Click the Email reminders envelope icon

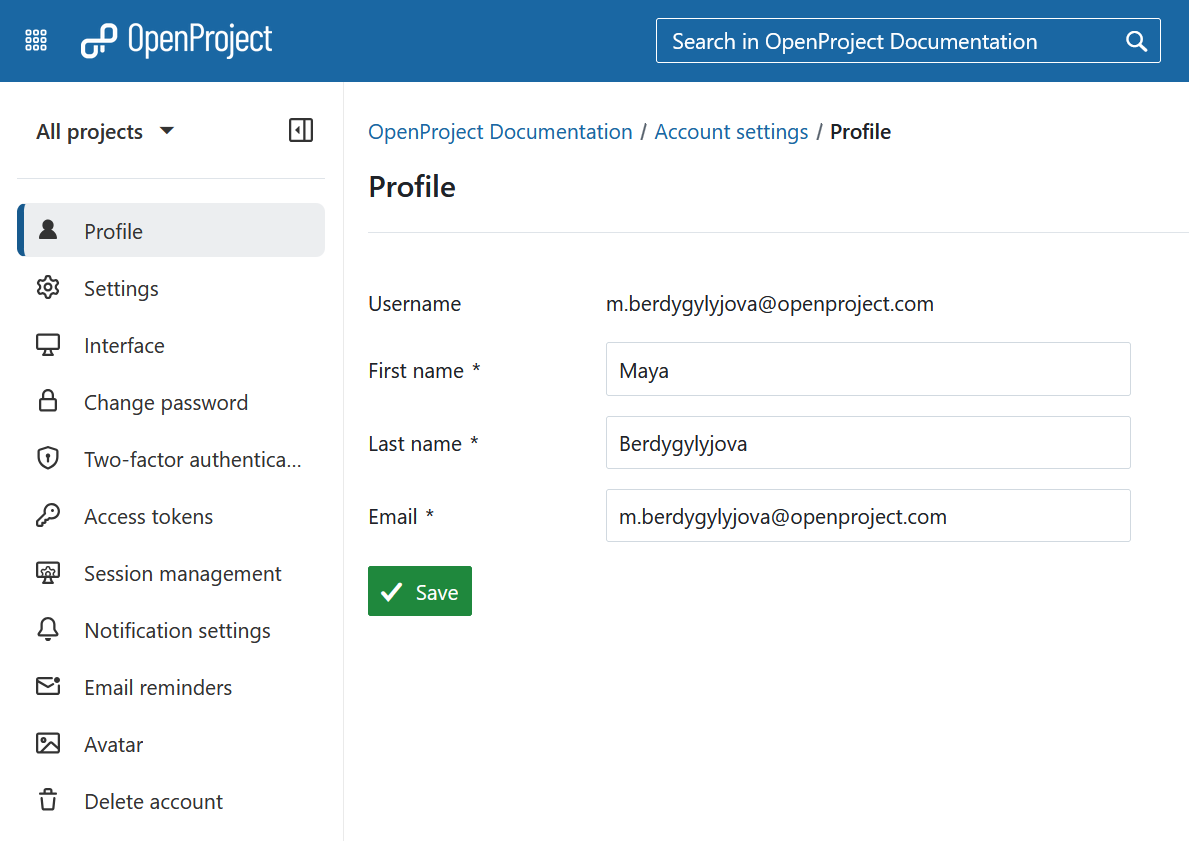(x=48, y=686)
